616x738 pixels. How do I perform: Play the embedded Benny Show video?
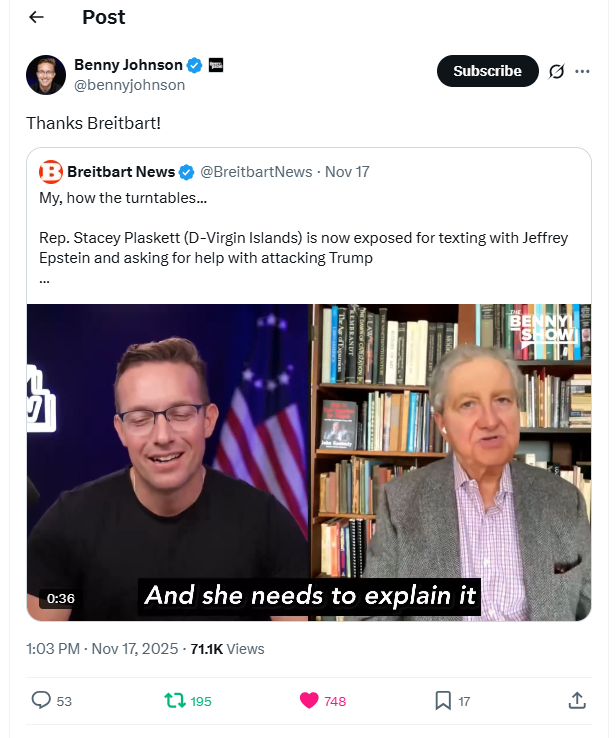click(x=309, y=462)
